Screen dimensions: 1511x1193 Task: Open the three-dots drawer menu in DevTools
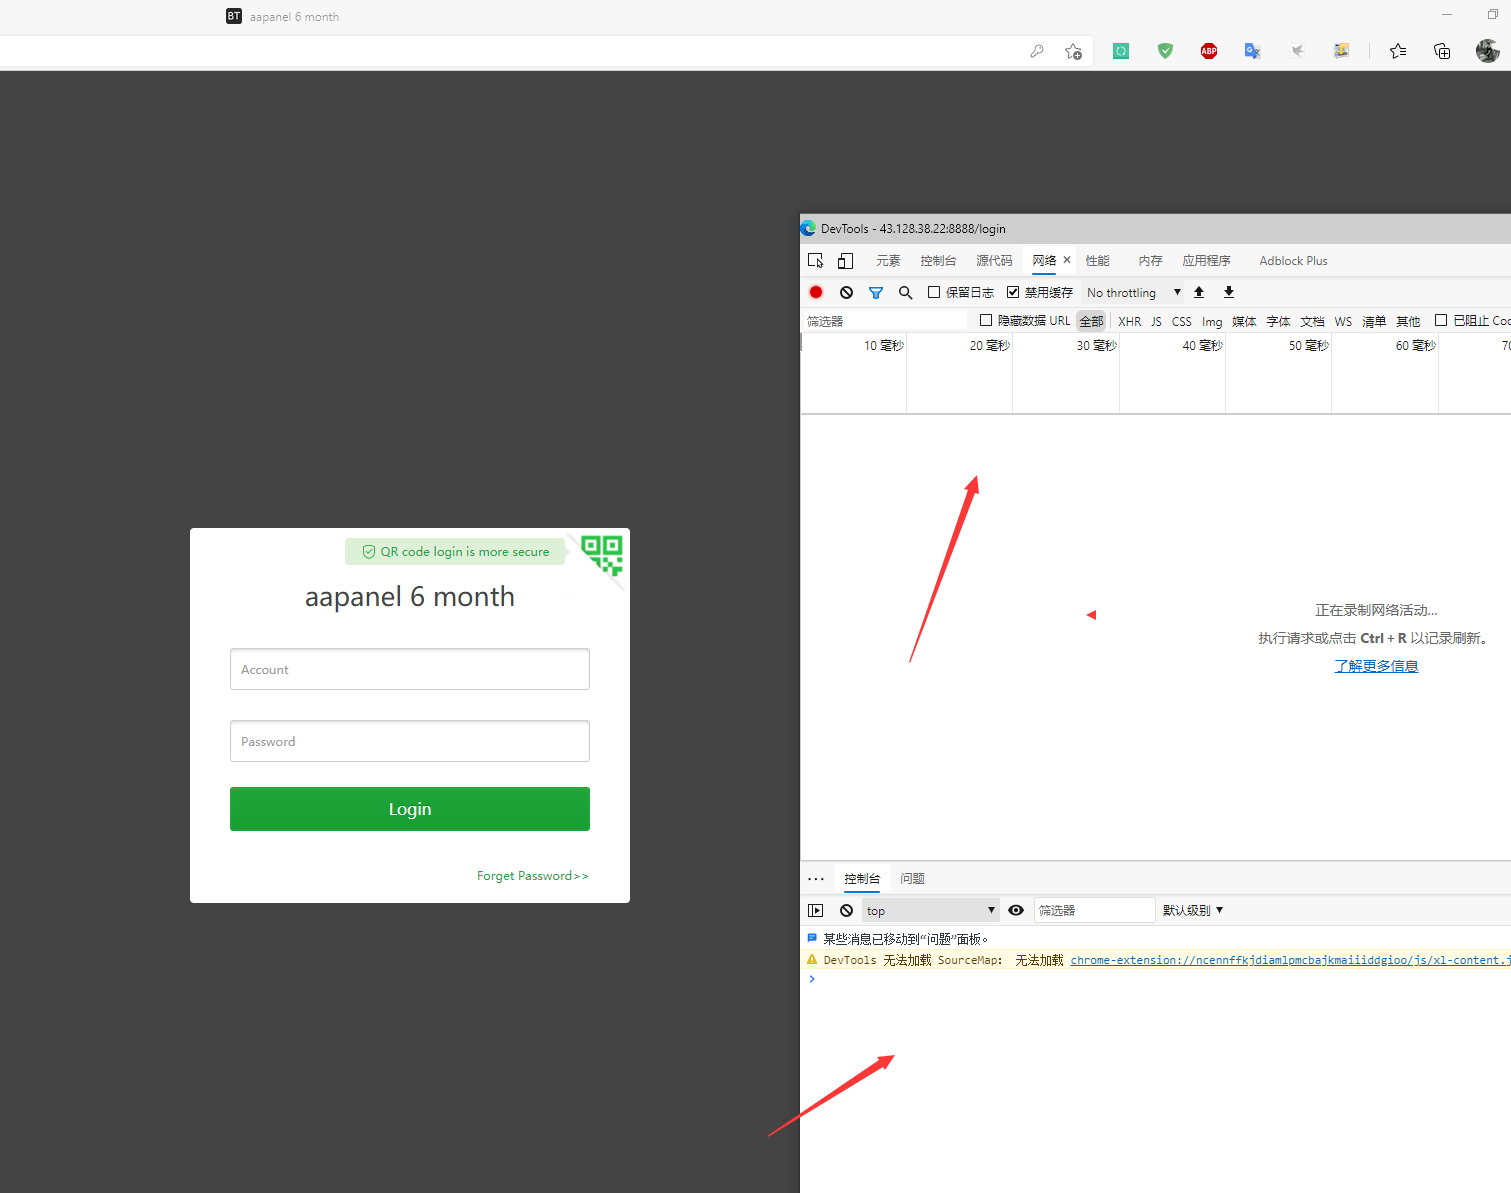(816, 879)
